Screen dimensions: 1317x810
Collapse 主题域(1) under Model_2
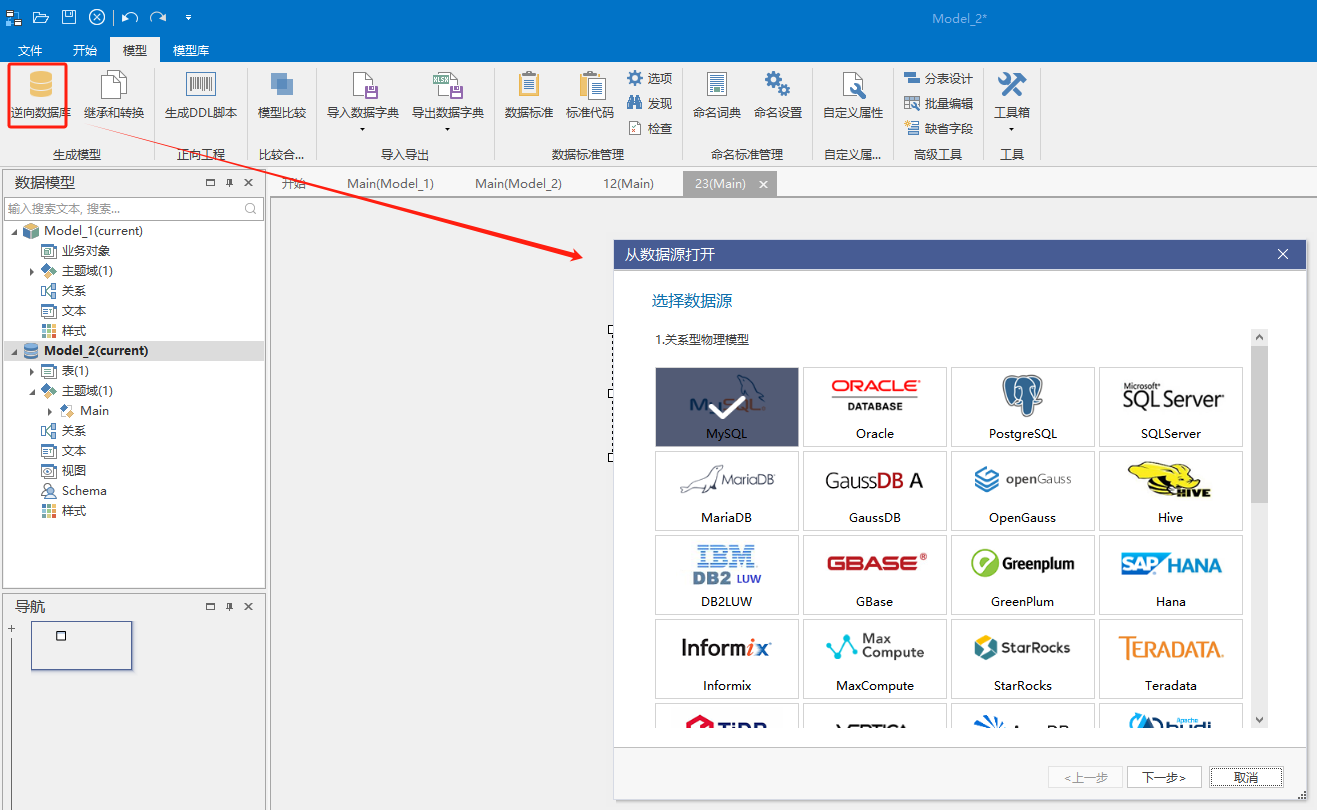[x=32, y=391]
